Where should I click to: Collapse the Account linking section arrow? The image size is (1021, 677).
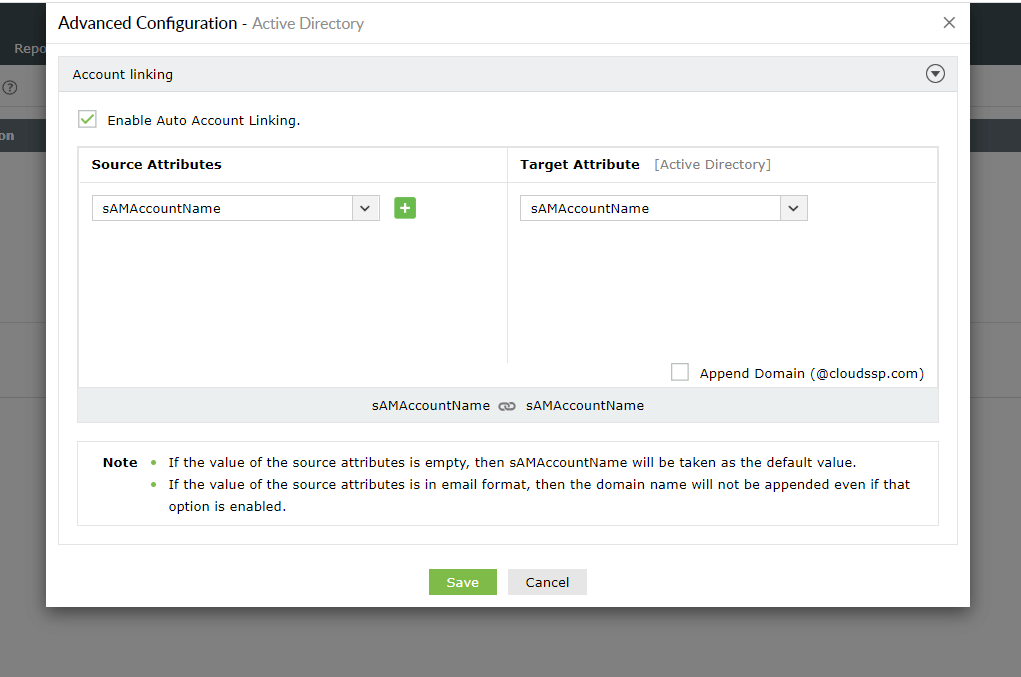click(935, 74)
